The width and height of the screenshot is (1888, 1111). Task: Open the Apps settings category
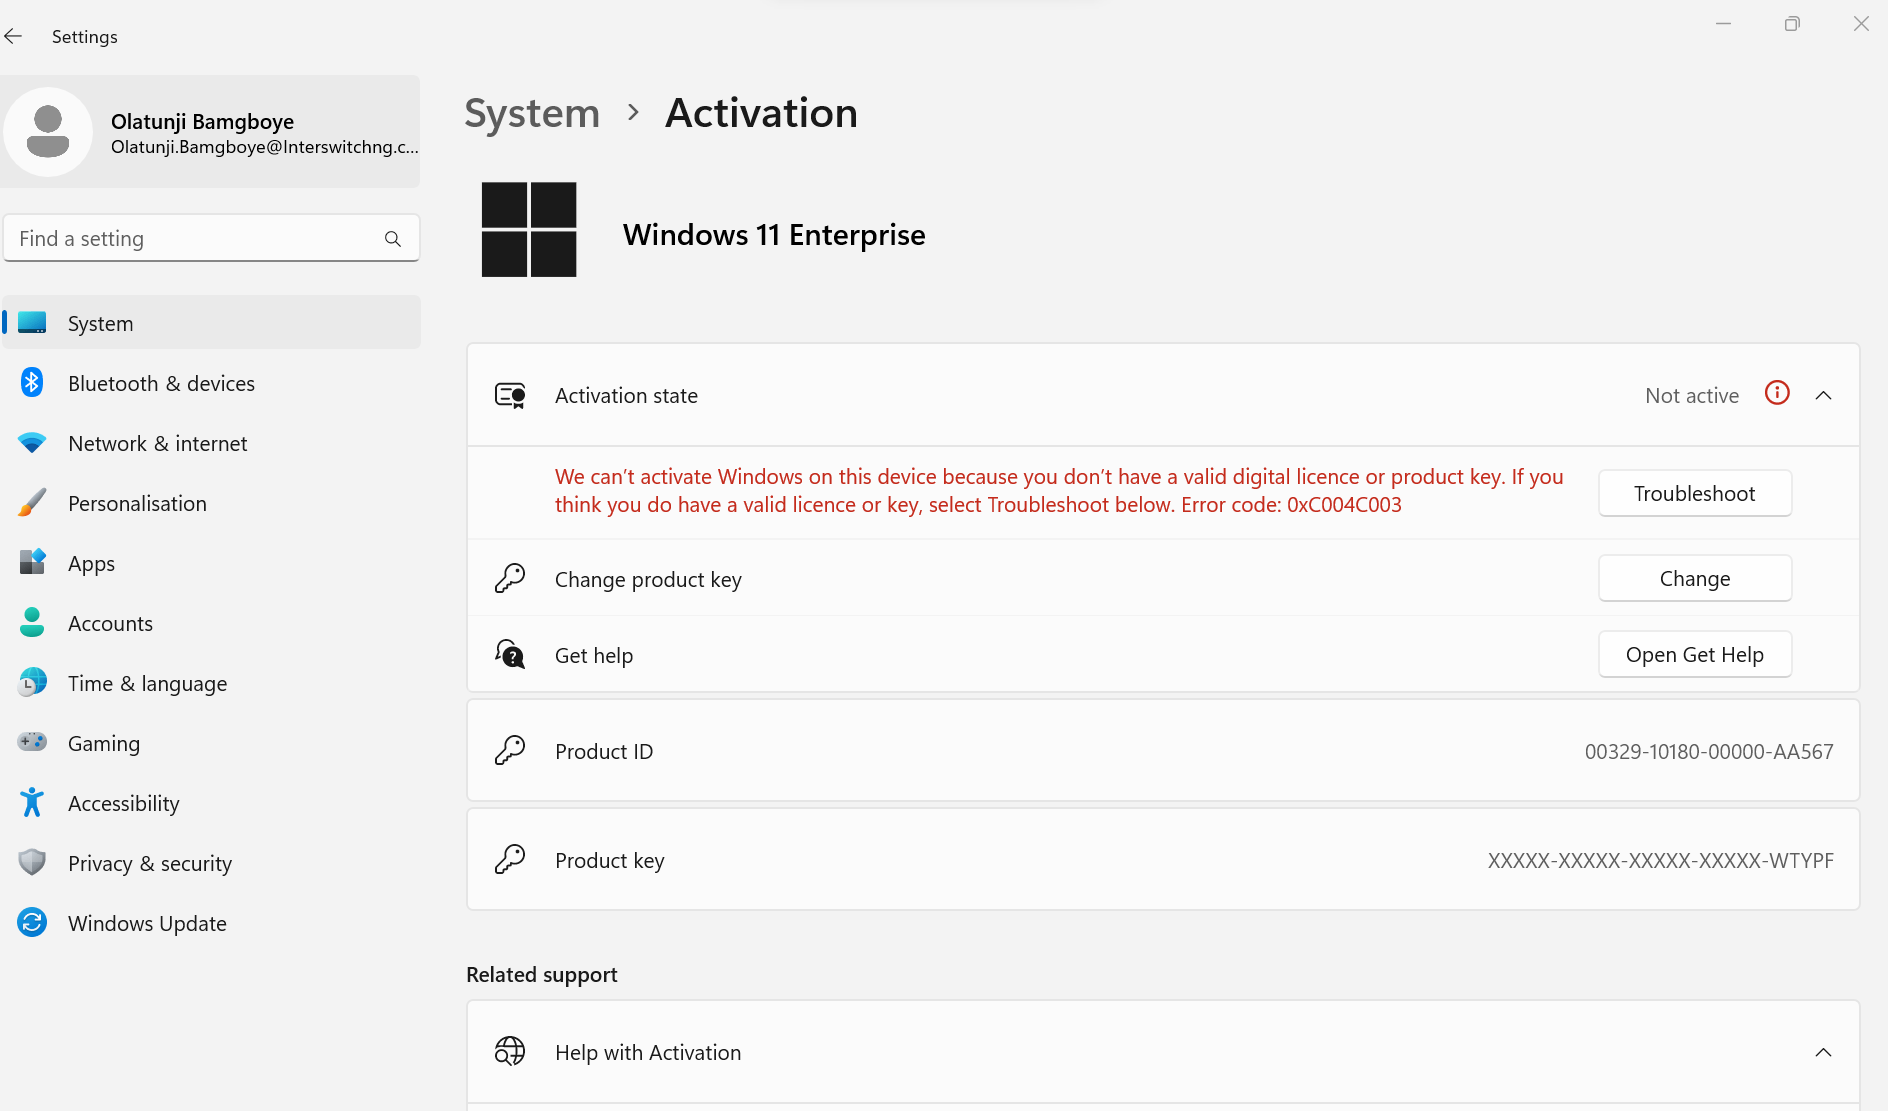click(x=91, y=564)
